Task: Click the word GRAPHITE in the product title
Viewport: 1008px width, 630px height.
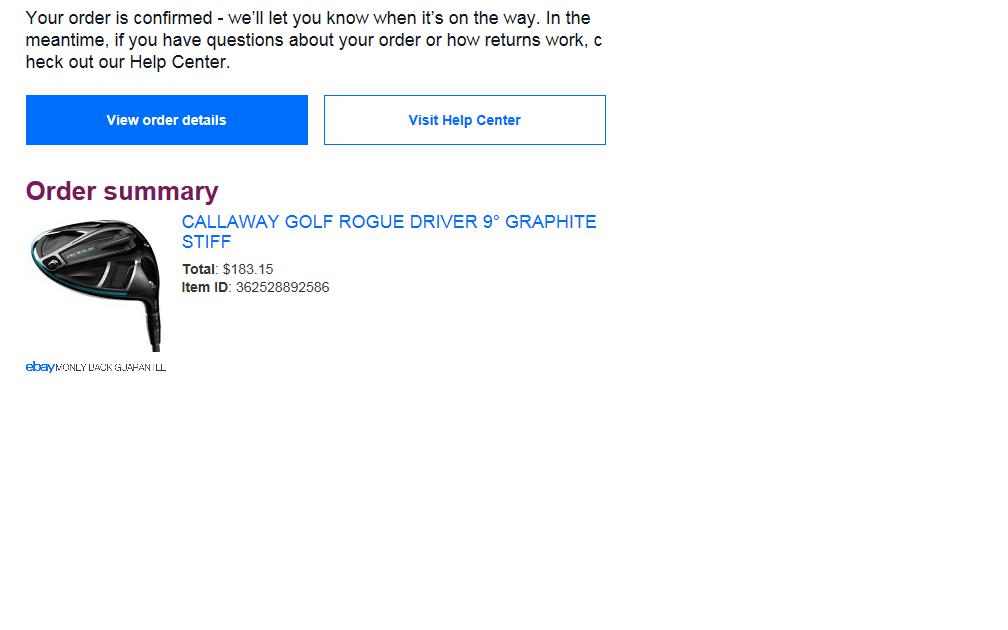Action: tap(550, 222)
